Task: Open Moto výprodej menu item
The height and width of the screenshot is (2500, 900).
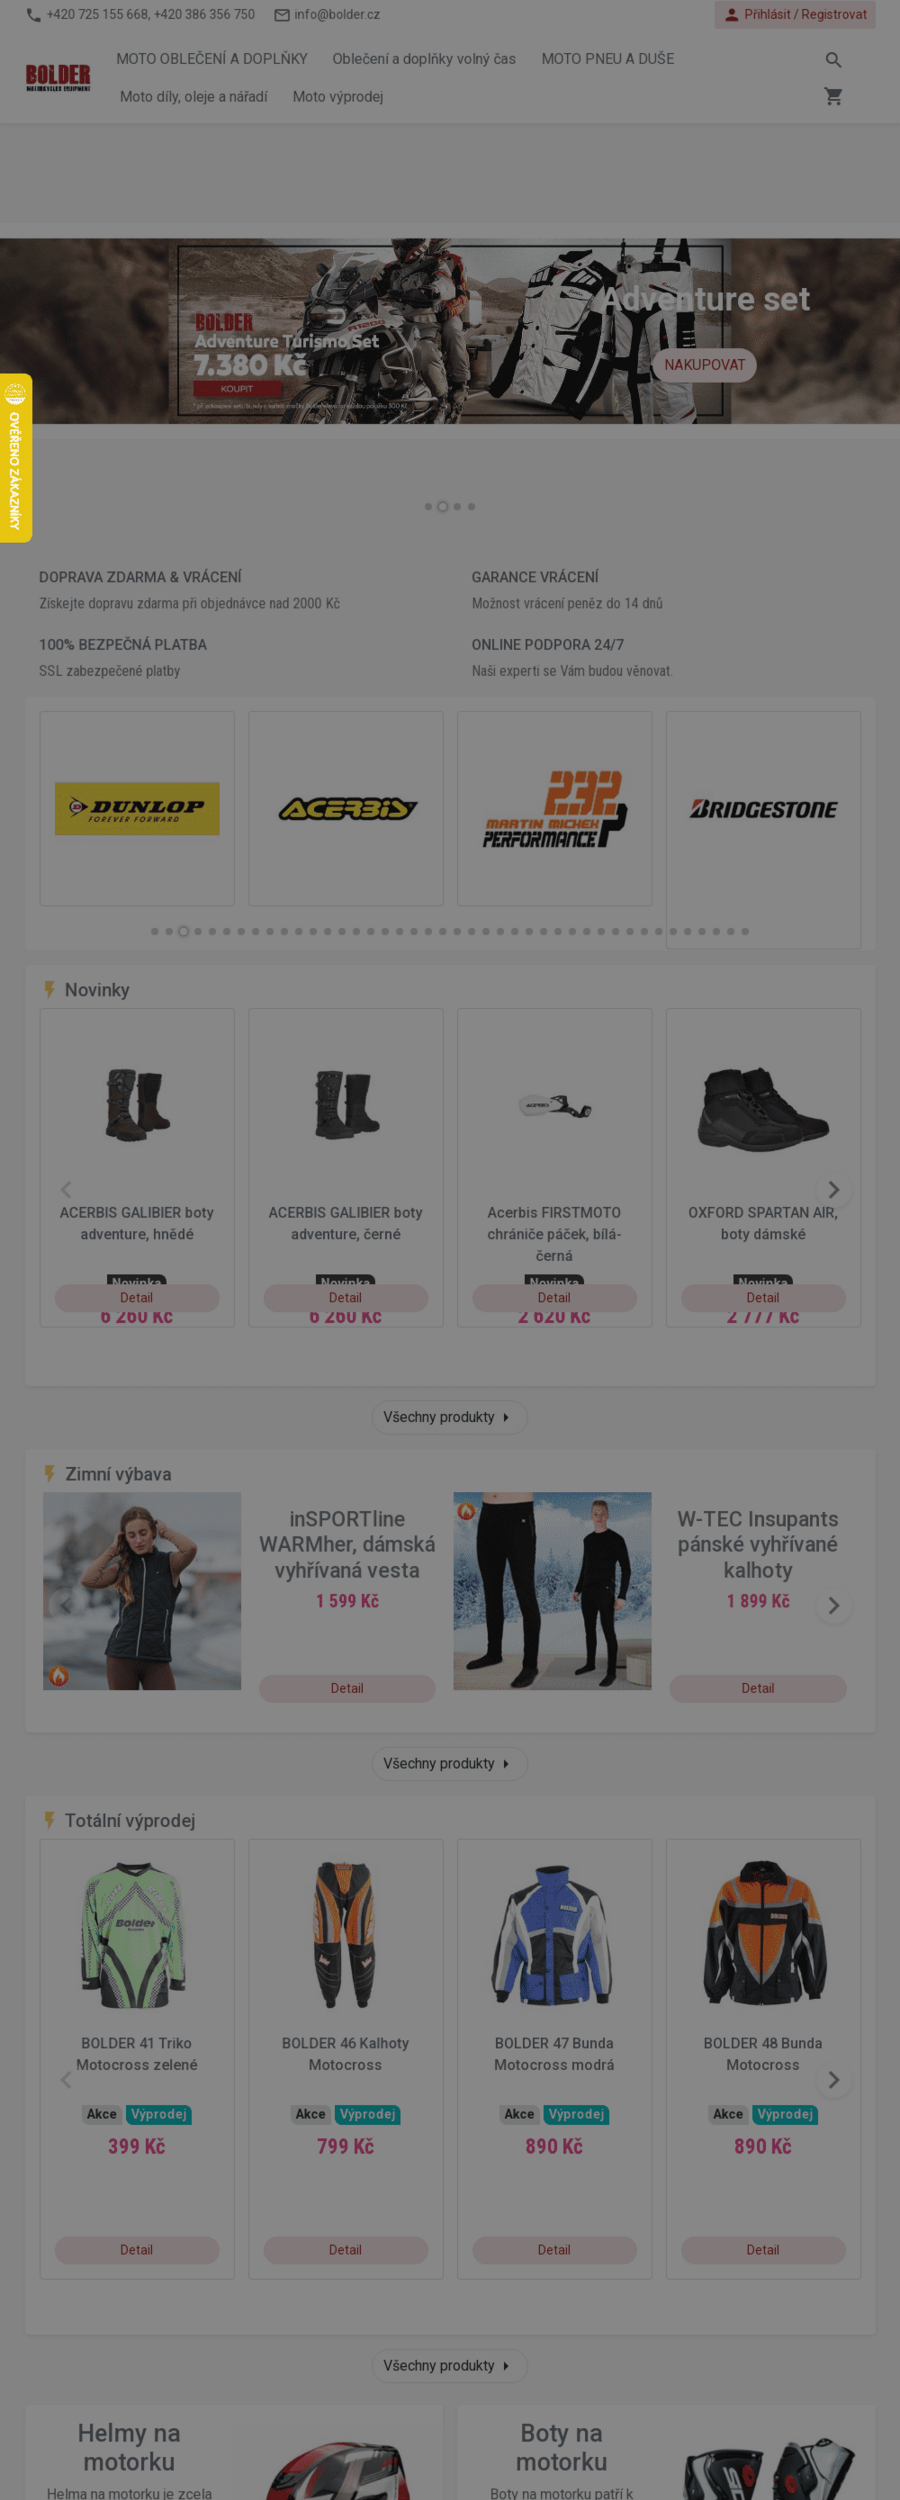Action: point(338,97)
